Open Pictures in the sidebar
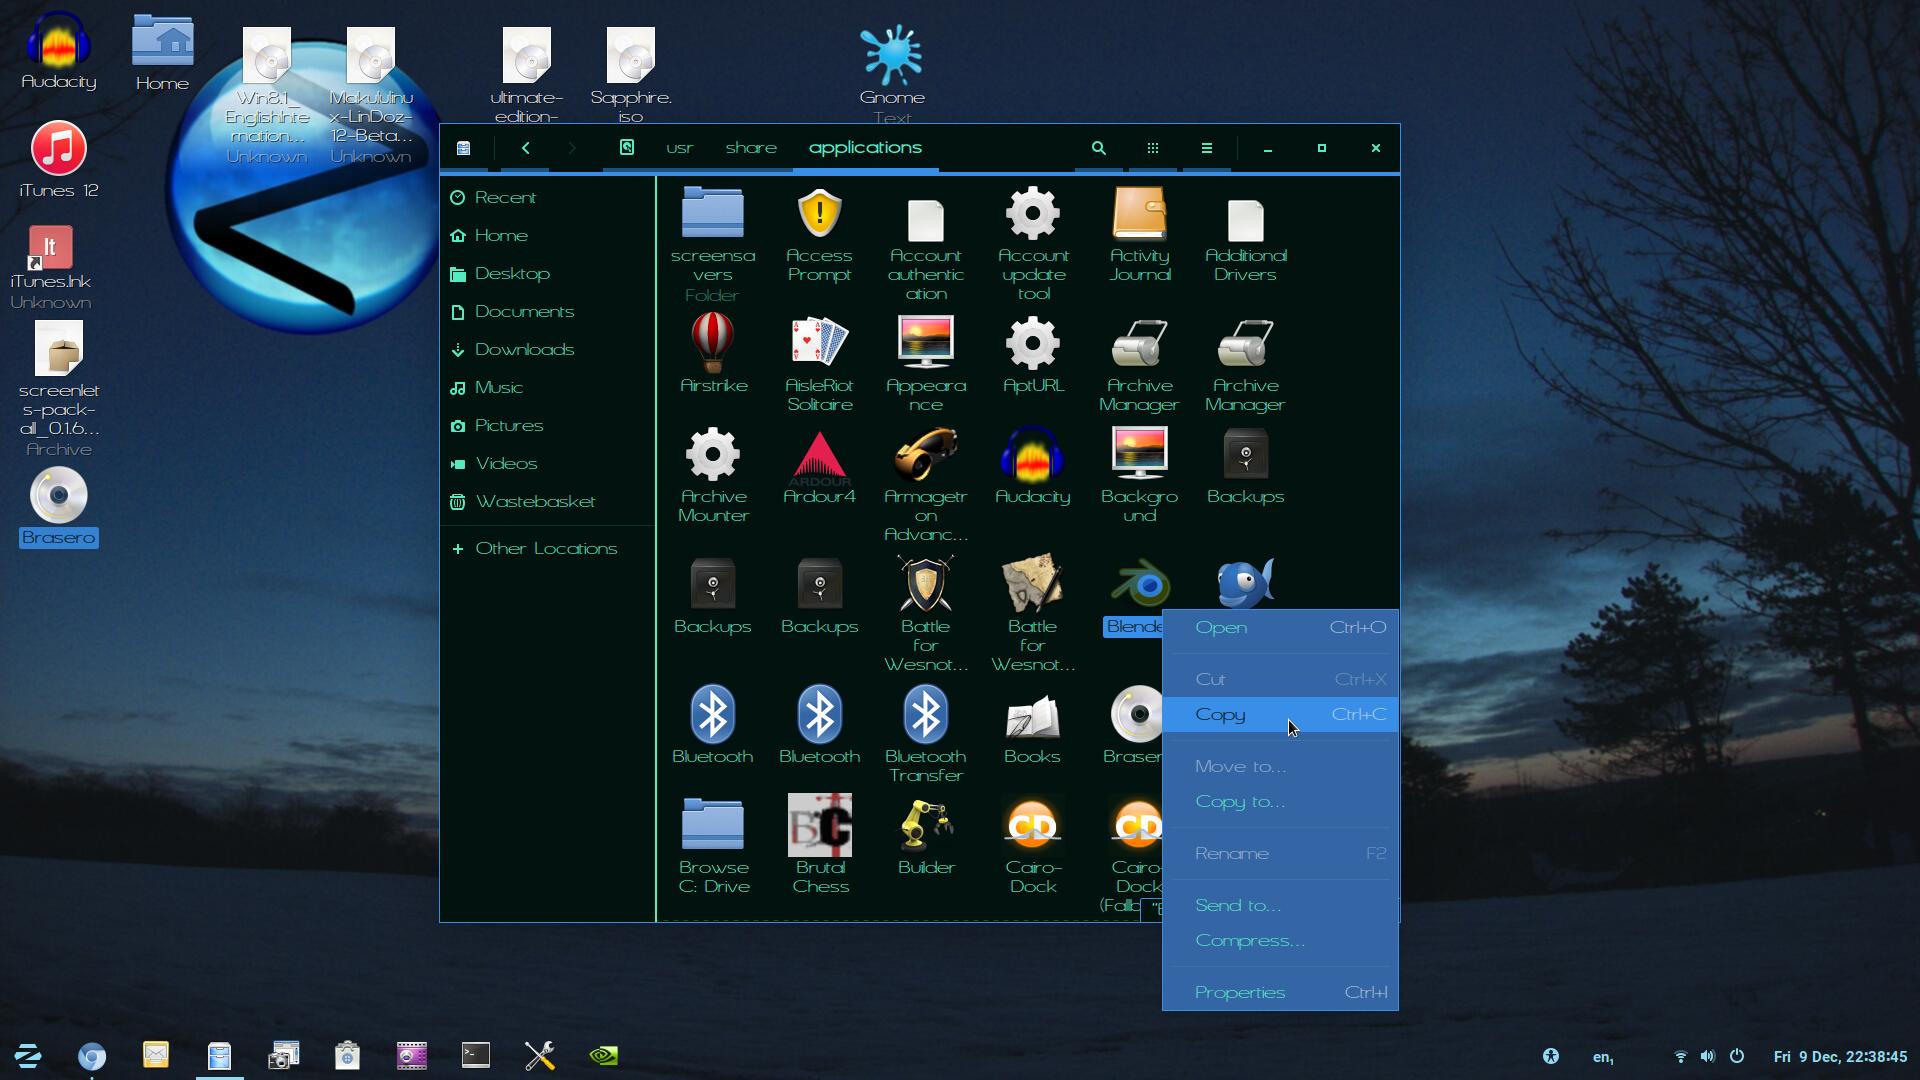 pos(547,425)
